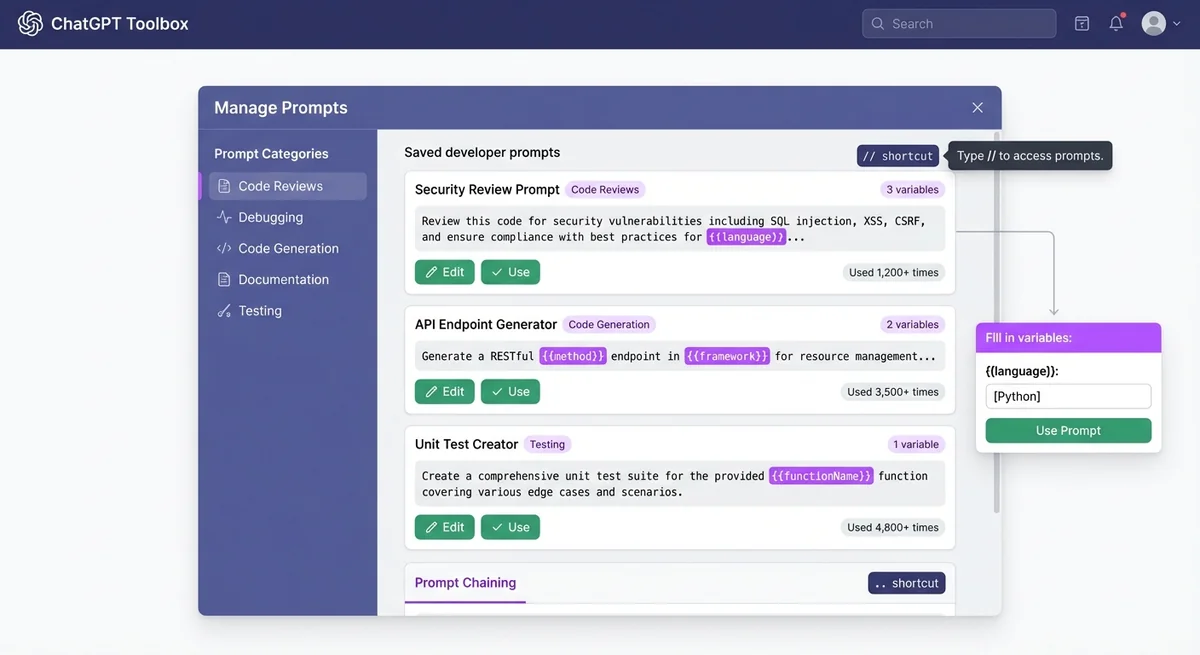This screenshot has height=655, width=1200.
Task: Click the Testing category icon
Action: tap(224, 310)
